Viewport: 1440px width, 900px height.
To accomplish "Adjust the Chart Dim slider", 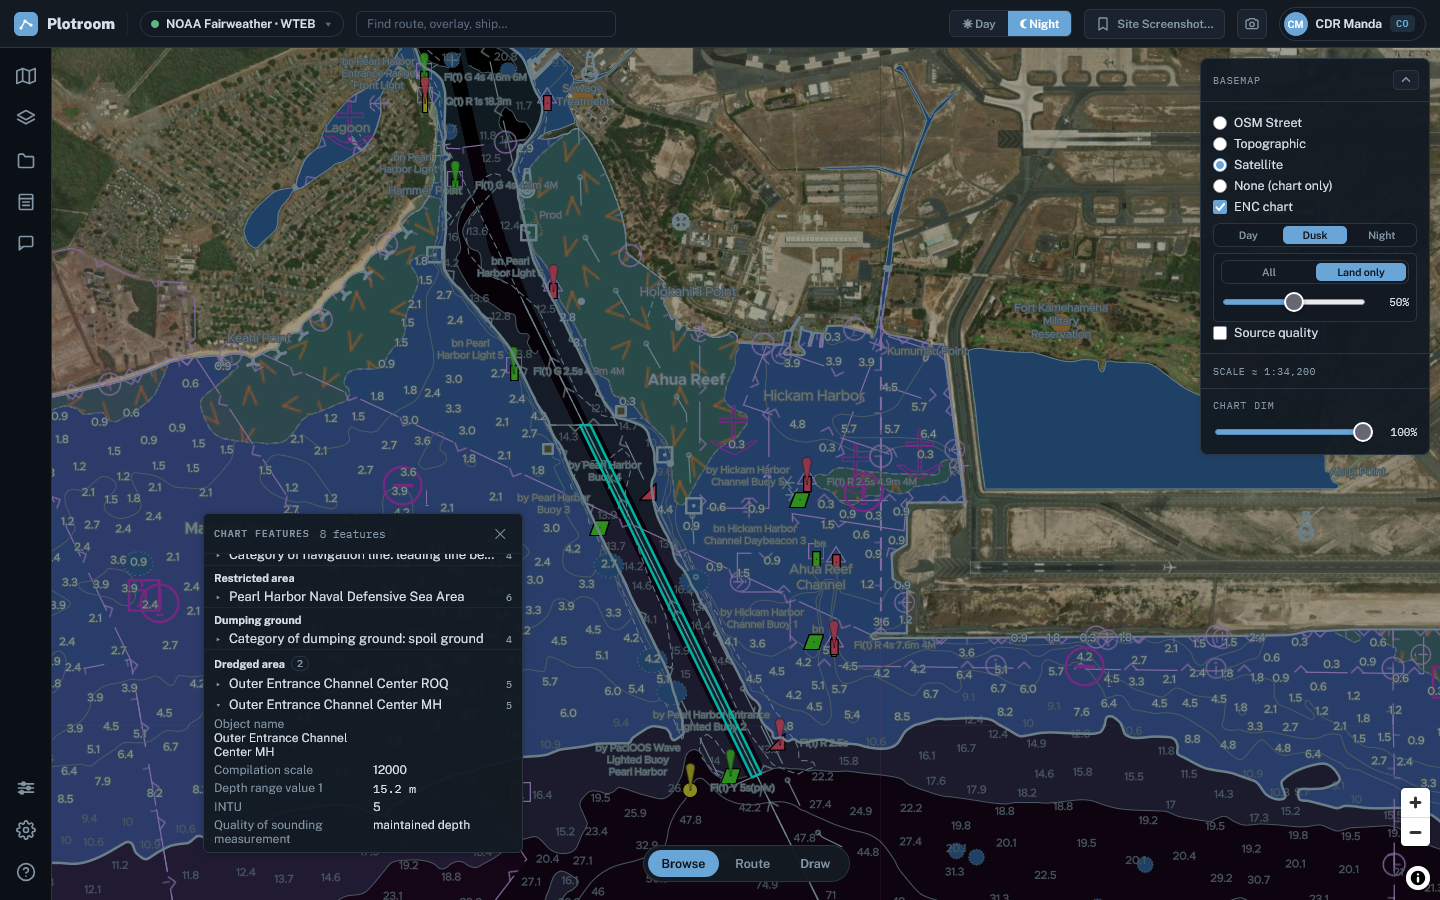I will point(1363,432).
